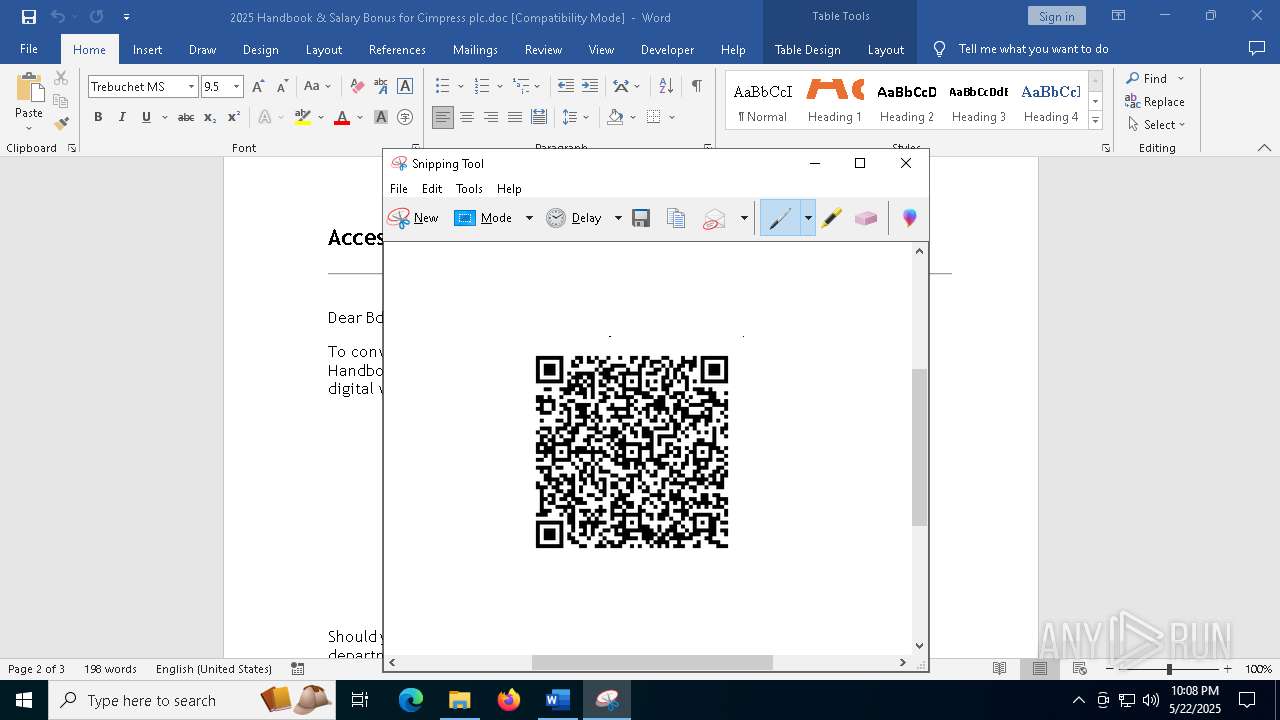Apply yellow text highlight color
The image size is (1280, 720).
click(303, 117)
